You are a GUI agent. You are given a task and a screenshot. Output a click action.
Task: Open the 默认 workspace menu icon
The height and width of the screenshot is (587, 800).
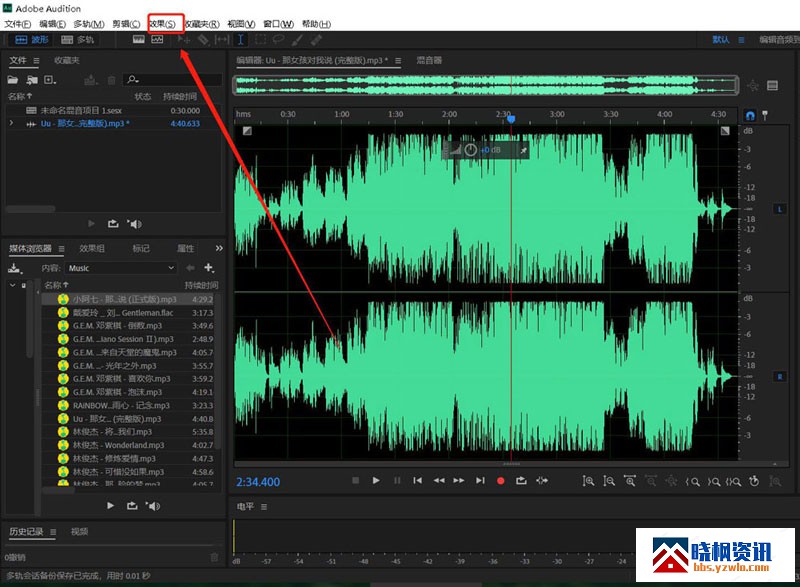point(741,40)
